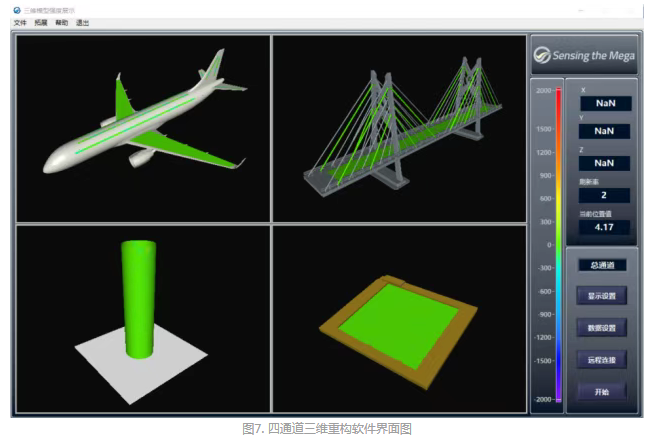Select the square platform model viewport
The height and width of the screenshot is (445, 651).
pyautogui.click(x=399, y=318)
